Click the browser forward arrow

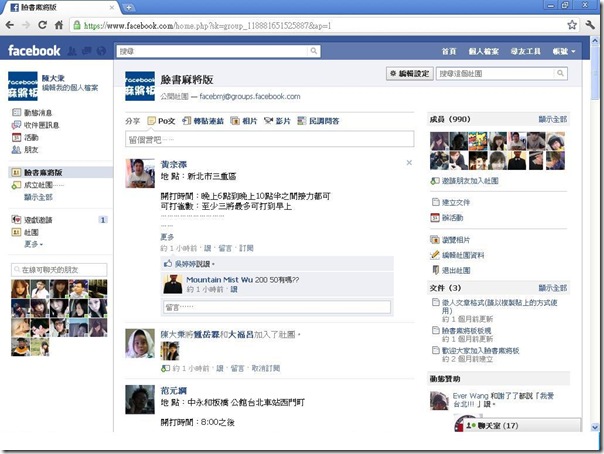click(x=26, y=25)
